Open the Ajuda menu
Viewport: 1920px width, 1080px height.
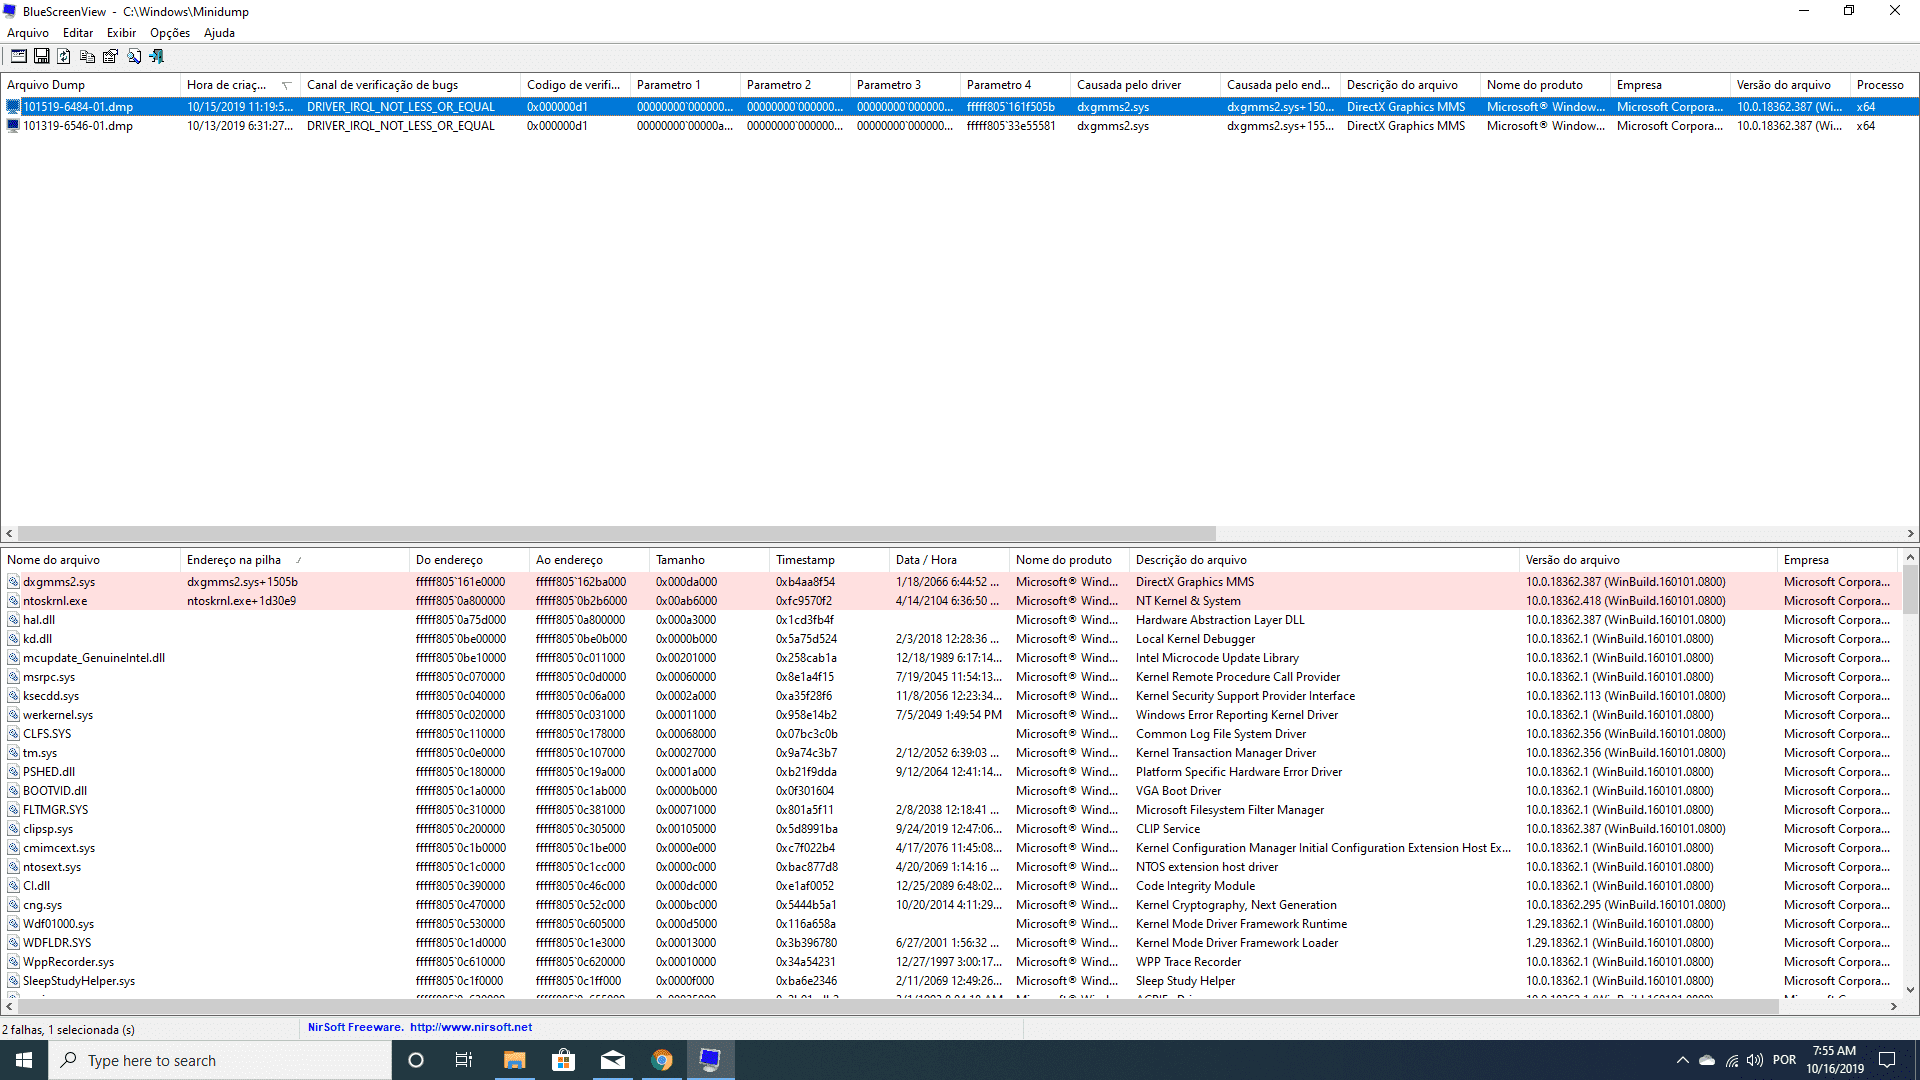pyautogui.click(x=219, y=33)
